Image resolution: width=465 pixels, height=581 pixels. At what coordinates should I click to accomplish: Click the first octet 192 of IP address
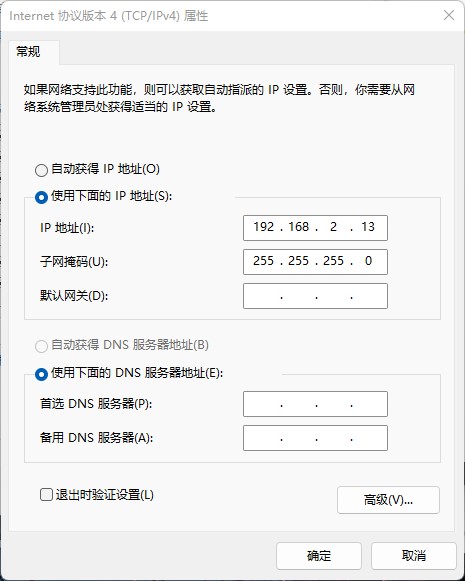coord(263,227)
